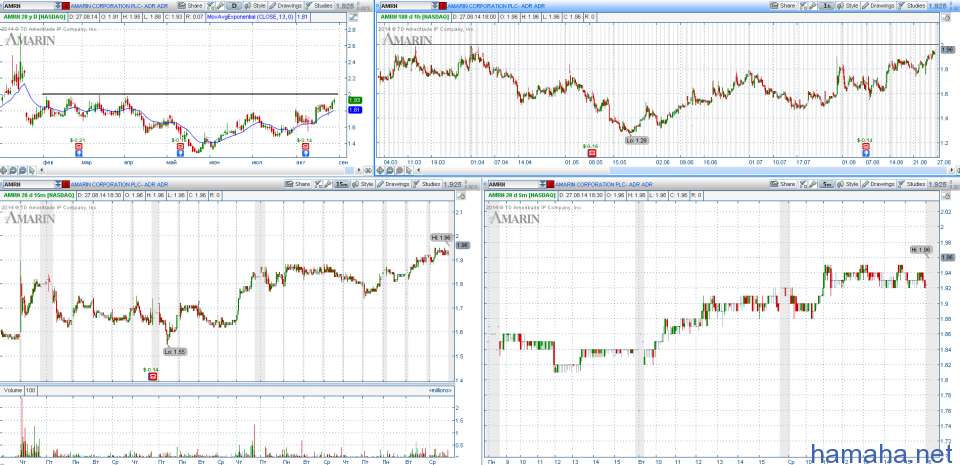
Task: Open the Share button on the daily chart
Action: click(x=190, y=6)
